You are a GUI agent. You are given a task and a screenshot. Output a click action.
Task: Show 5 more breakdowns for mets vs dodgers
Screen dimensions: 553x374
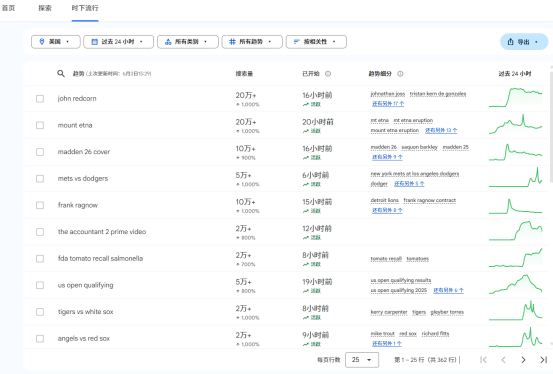pyautogui.click(x=409, y=183)
